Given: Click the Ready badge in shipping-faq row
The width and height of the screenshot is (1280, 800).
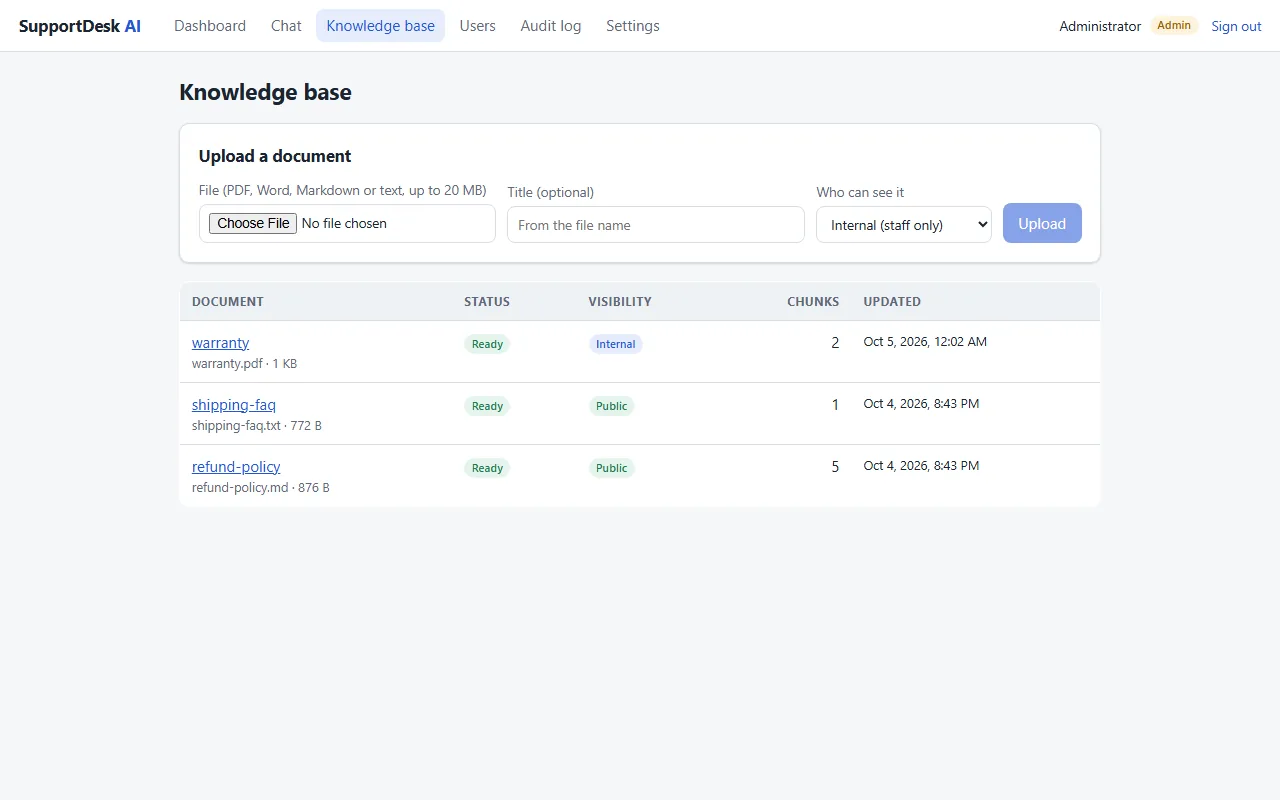Looking at the screenshot, I should click(x=487, y=406).
